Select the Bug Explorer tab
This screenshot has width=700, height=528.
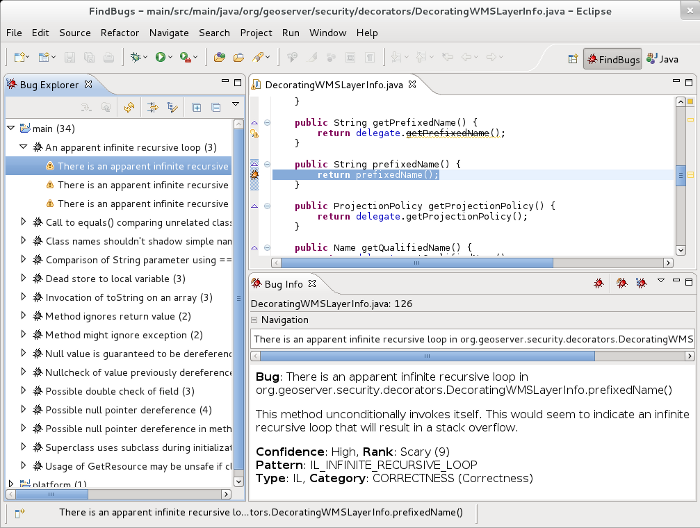(49, 84)
